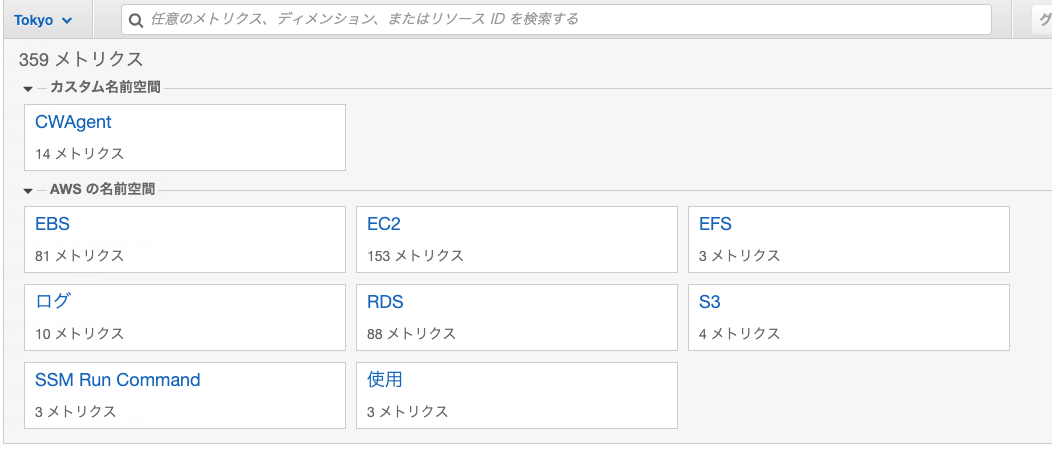
Task: Click the partially visible グ tab at right
Action: coord(1041,20)
